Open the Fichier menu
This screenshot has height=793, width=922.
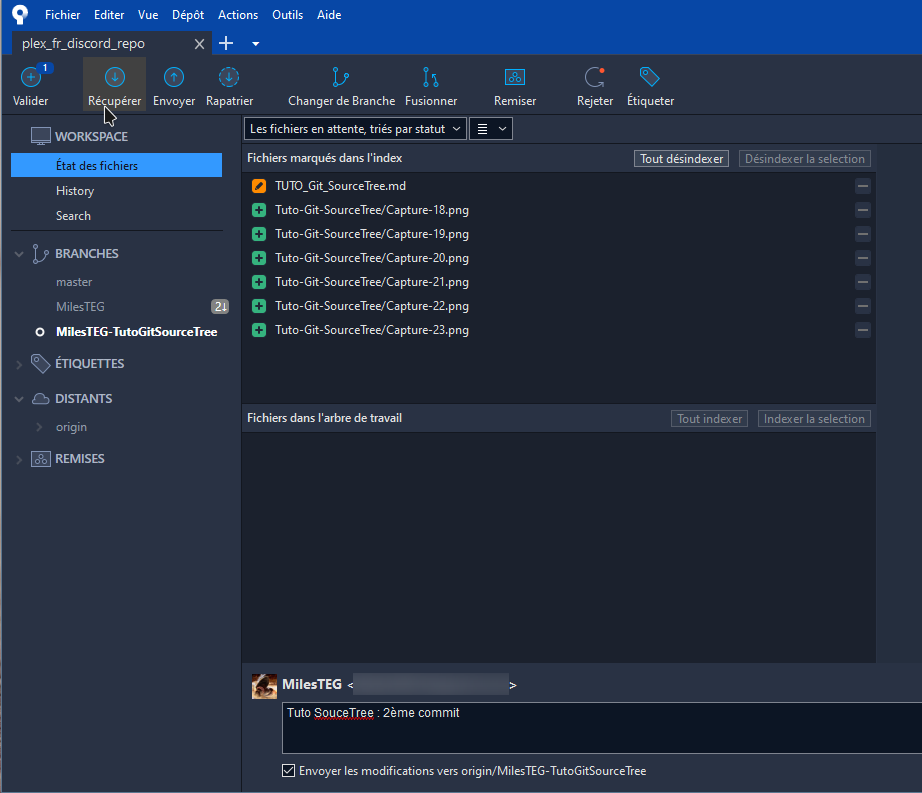tap(62, 15)
